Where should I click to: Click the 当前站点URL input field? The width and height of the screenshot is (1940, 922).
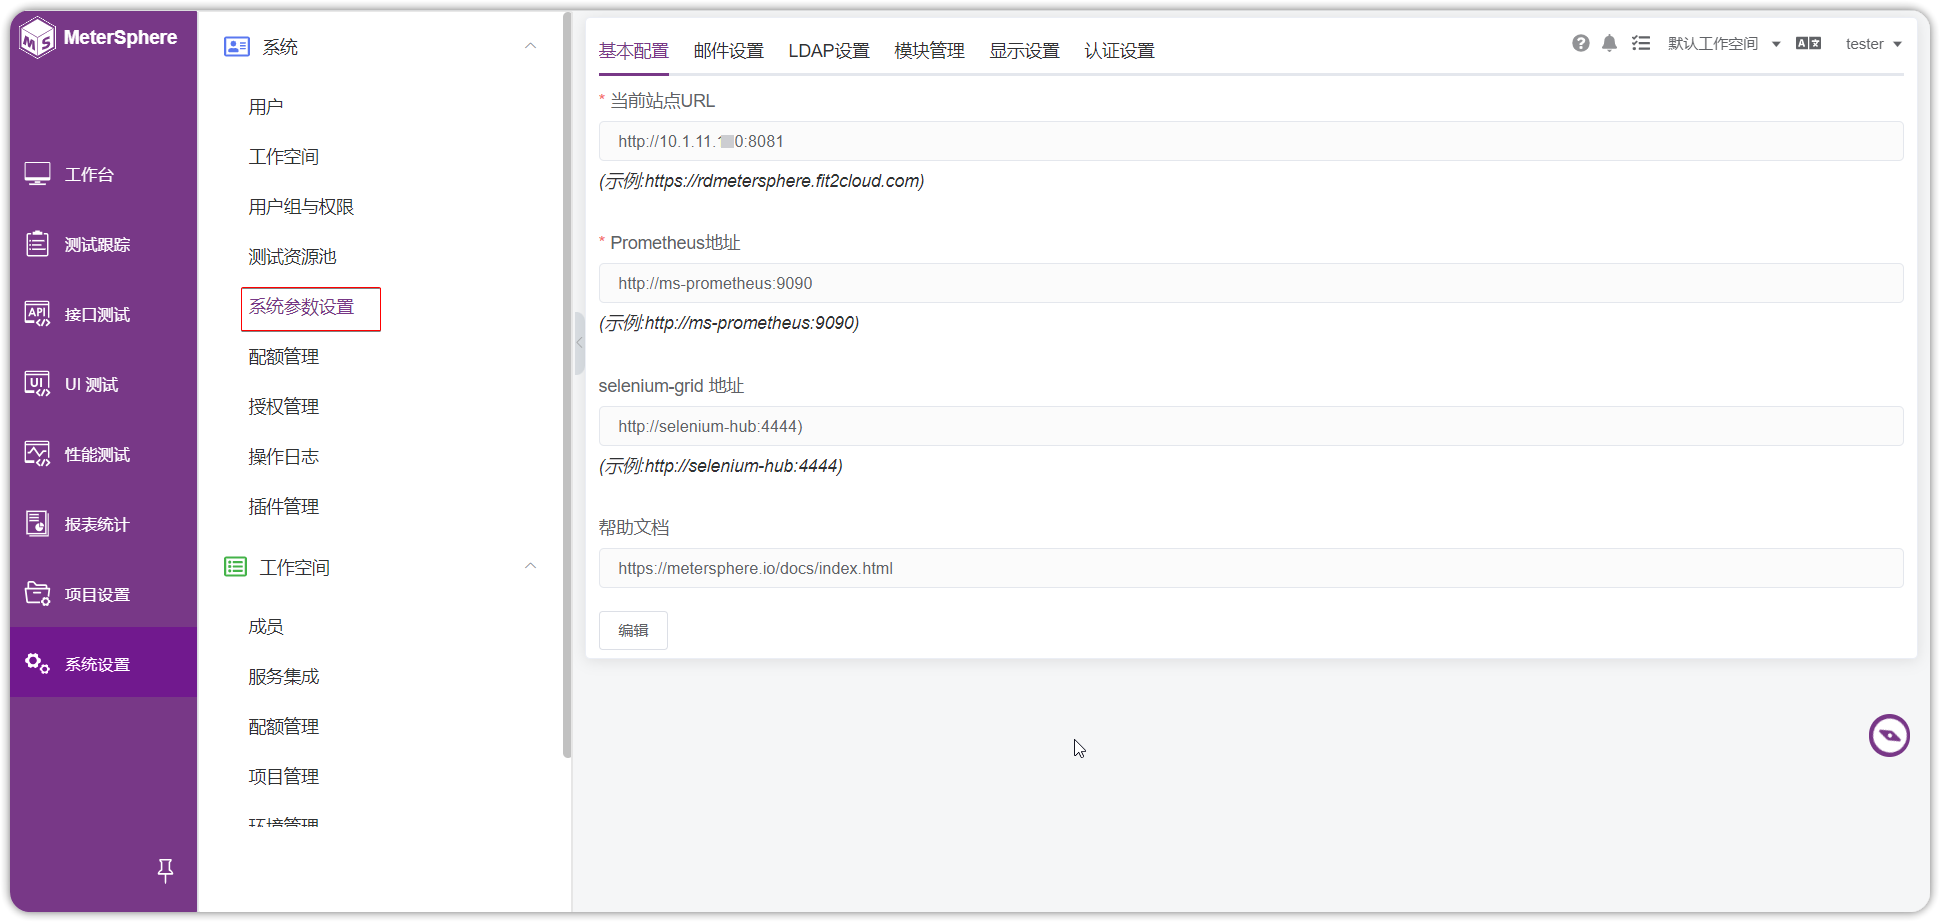[1251, 141]
